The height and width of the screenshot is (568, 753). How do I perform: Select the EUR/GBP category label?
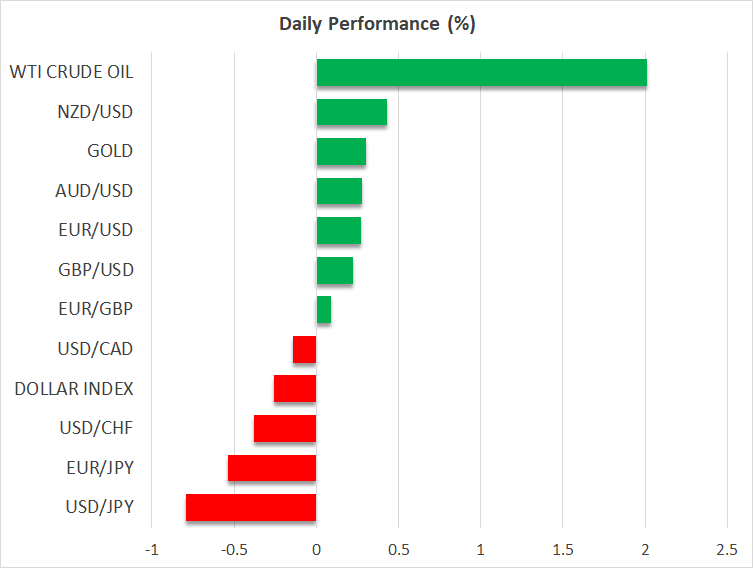(96, 310)
